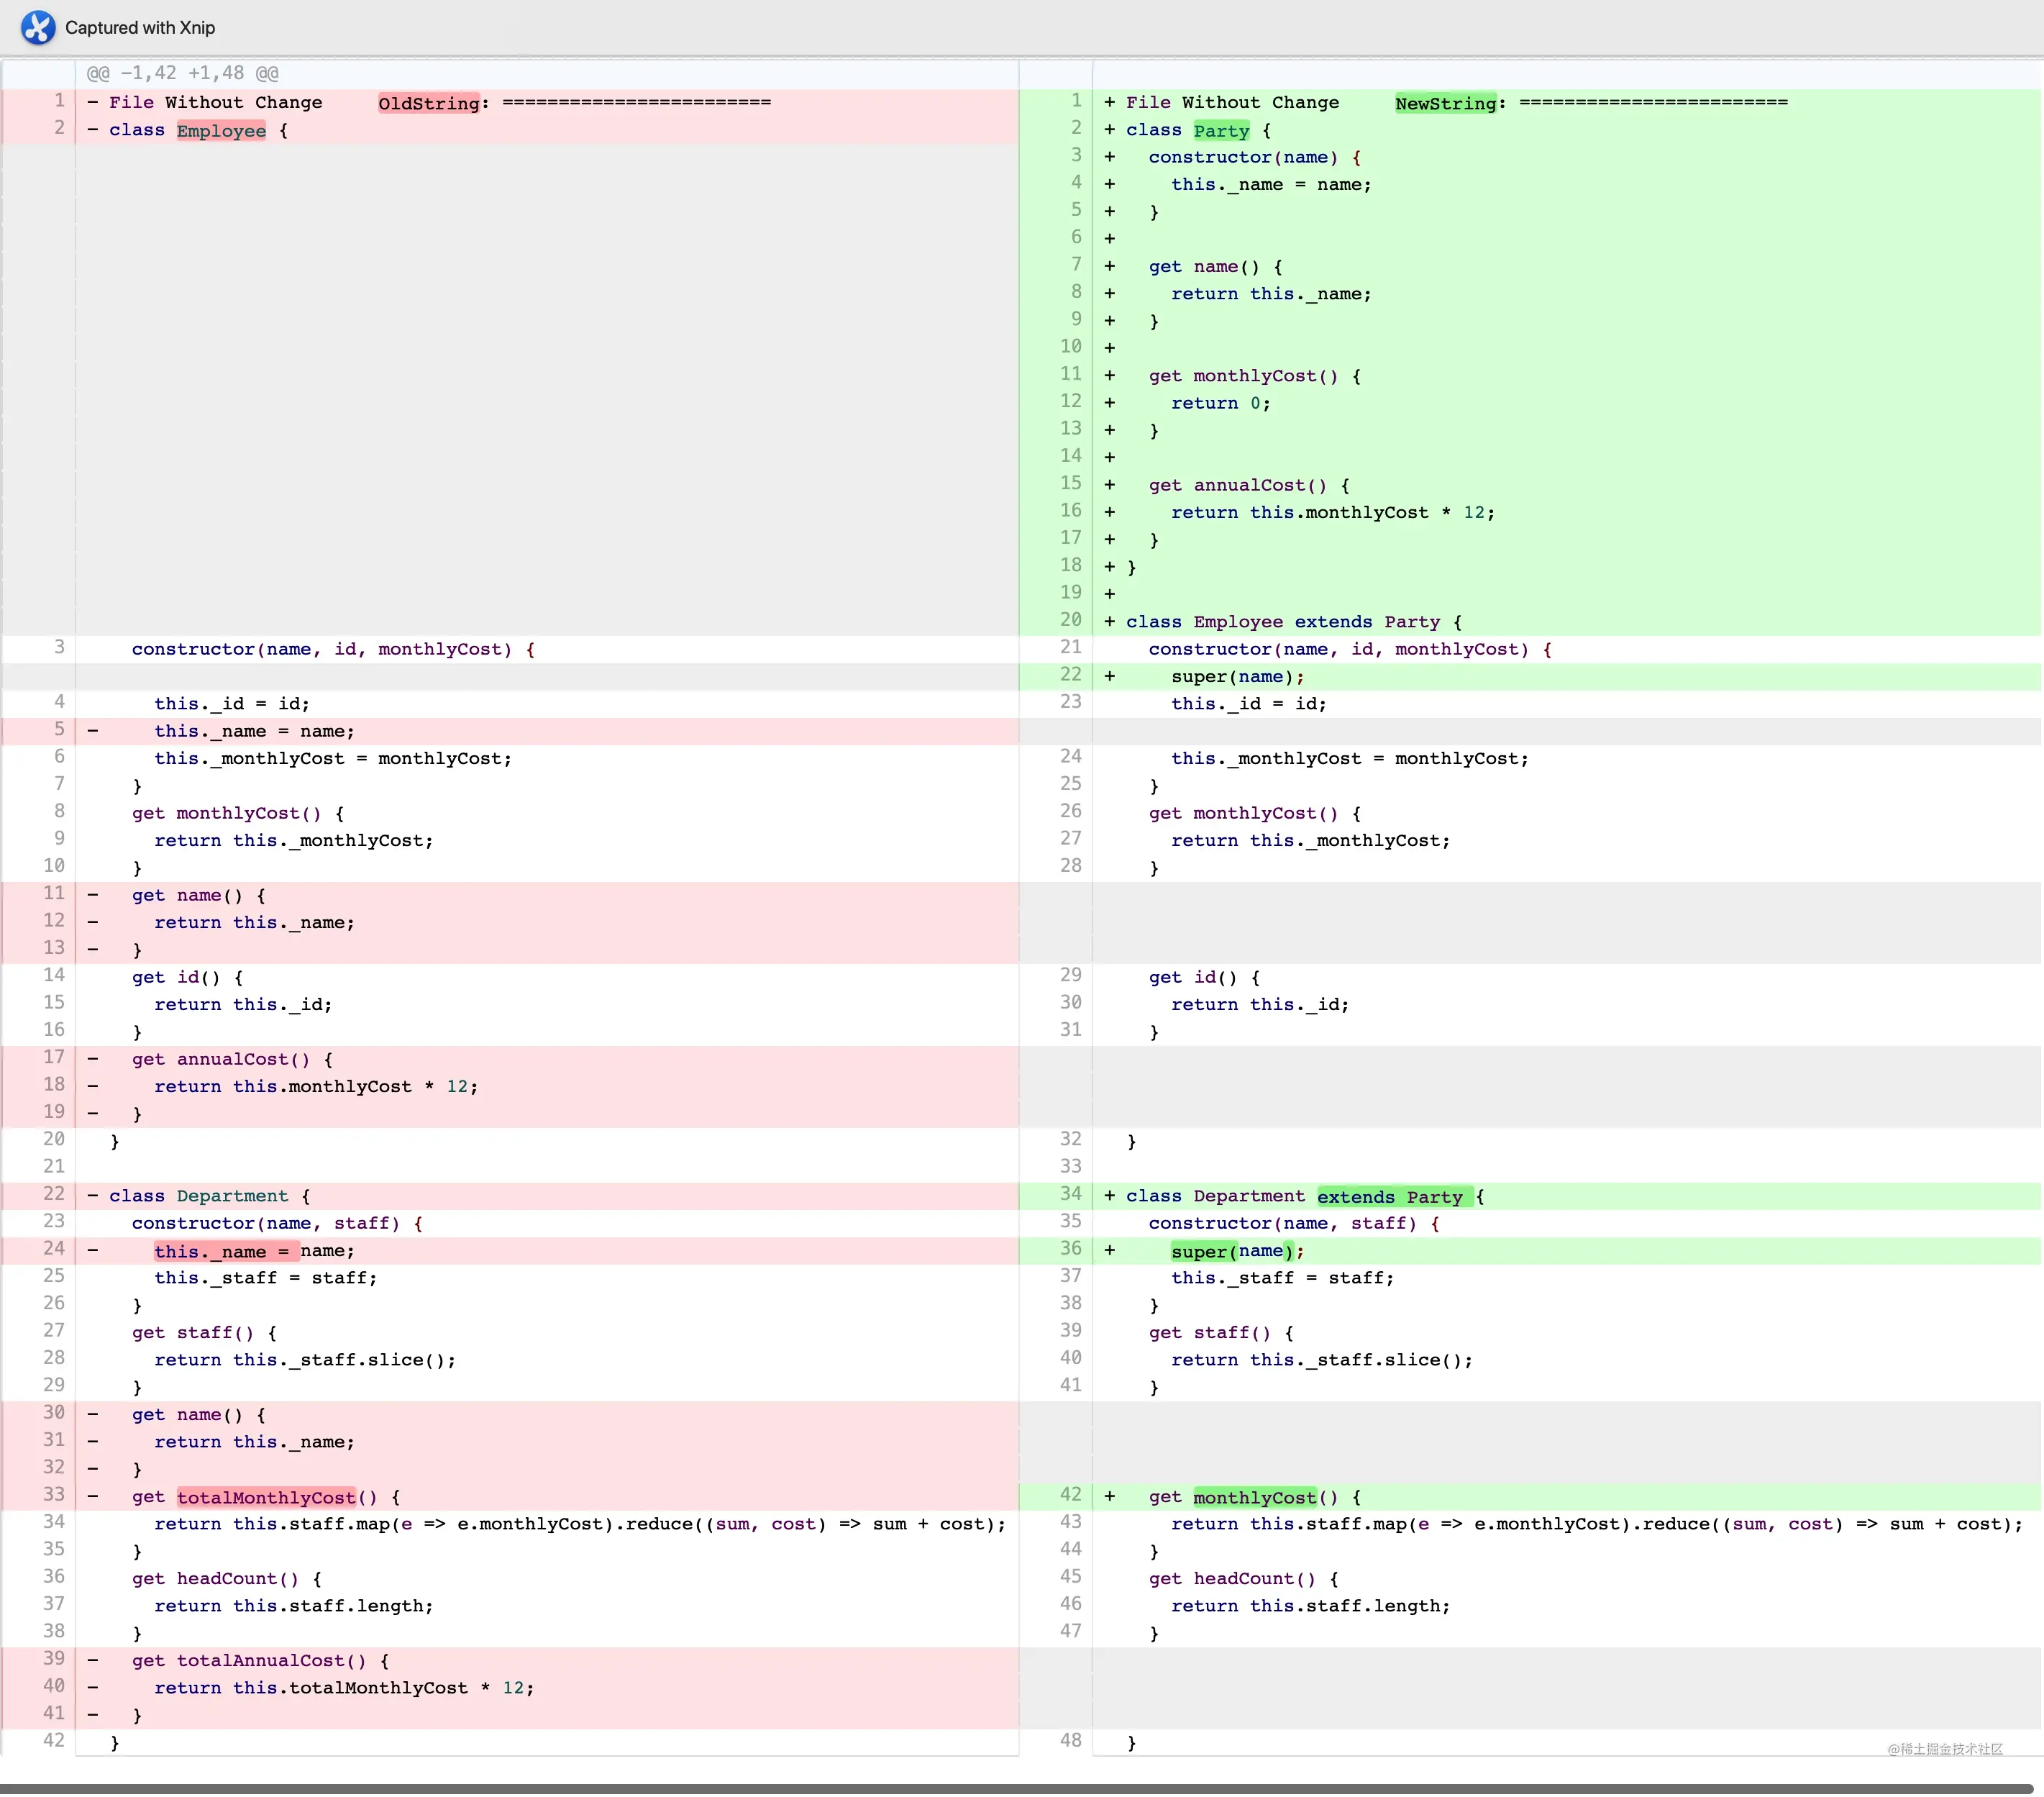This screenshot has width=2044, height=1797.
Task: Click the highlighted 'super(name)' on new line 36
Action: [1231, 1251]
